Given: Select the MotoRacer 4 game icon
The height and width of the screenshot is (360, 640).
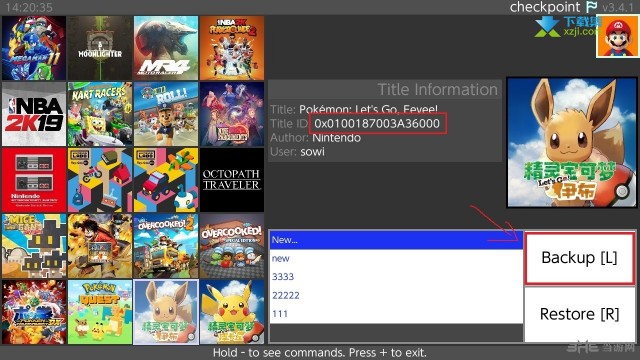Looking at the screenshot, I should coord(166,48).
